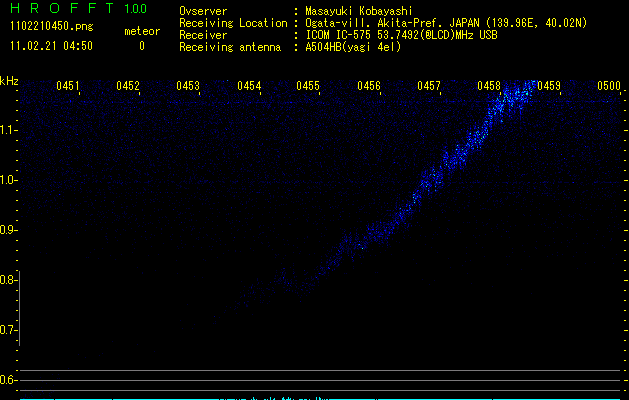This screenshot has width=629, height=400.
Task: Click the HROFFT 1.0.0 title text
Action: tap(78, 8)
